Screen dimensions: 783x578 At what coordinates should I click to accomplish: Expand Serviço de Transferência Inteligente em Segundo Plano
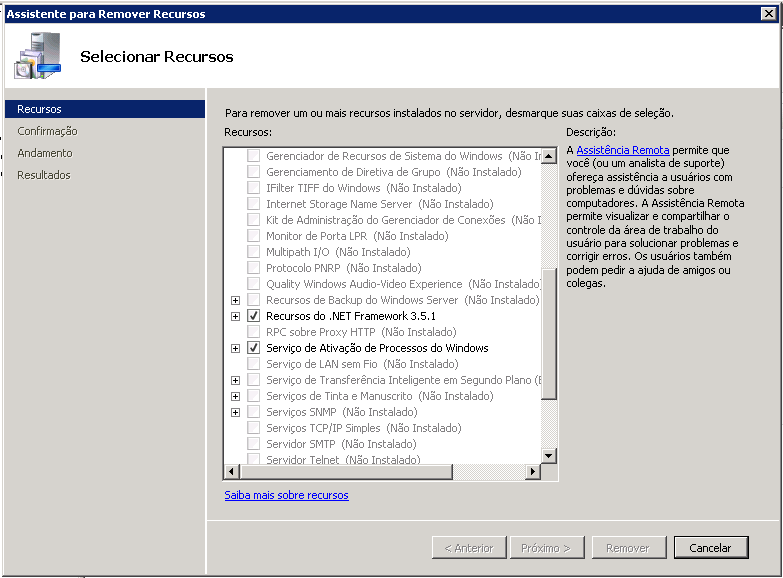click(235, 380)
